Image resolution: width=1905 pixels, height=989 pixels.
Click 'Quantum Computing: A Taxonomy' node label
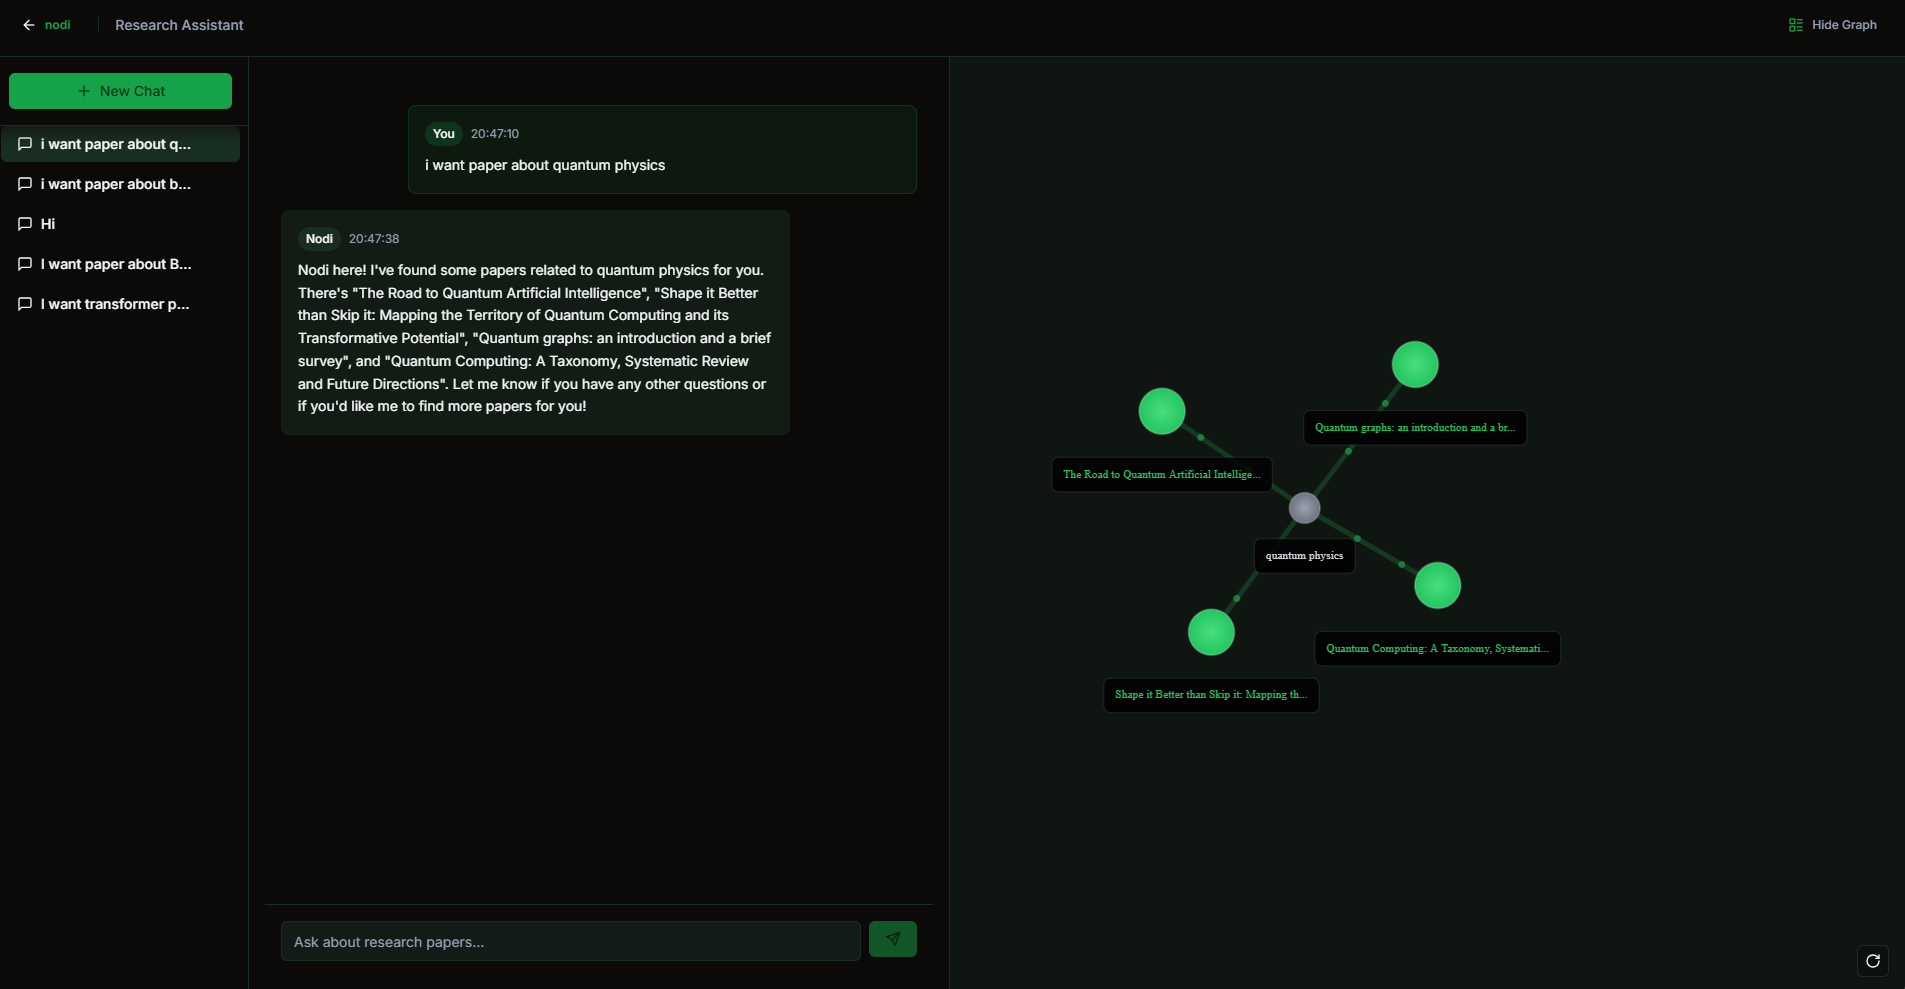[1436, 649]
